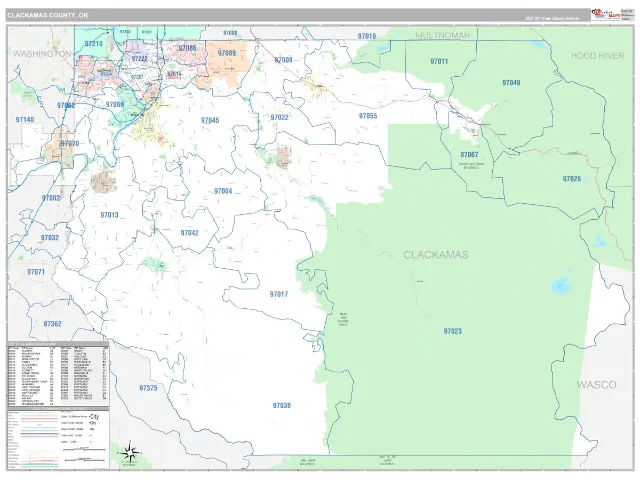Click ZIP code label 97042
Viewport: 640px width, 480px height.
point(189,233)
